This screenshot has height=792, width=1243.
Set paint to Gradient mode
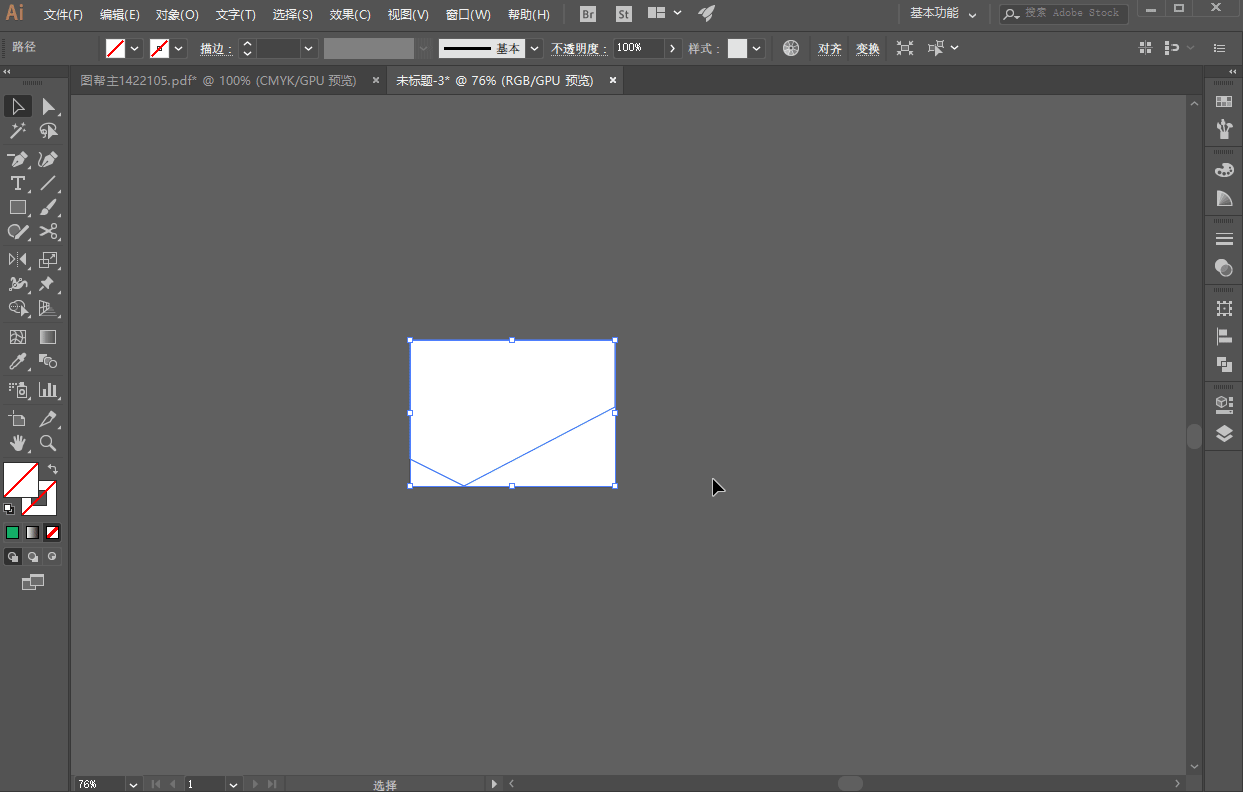click(x=33, y=533)
